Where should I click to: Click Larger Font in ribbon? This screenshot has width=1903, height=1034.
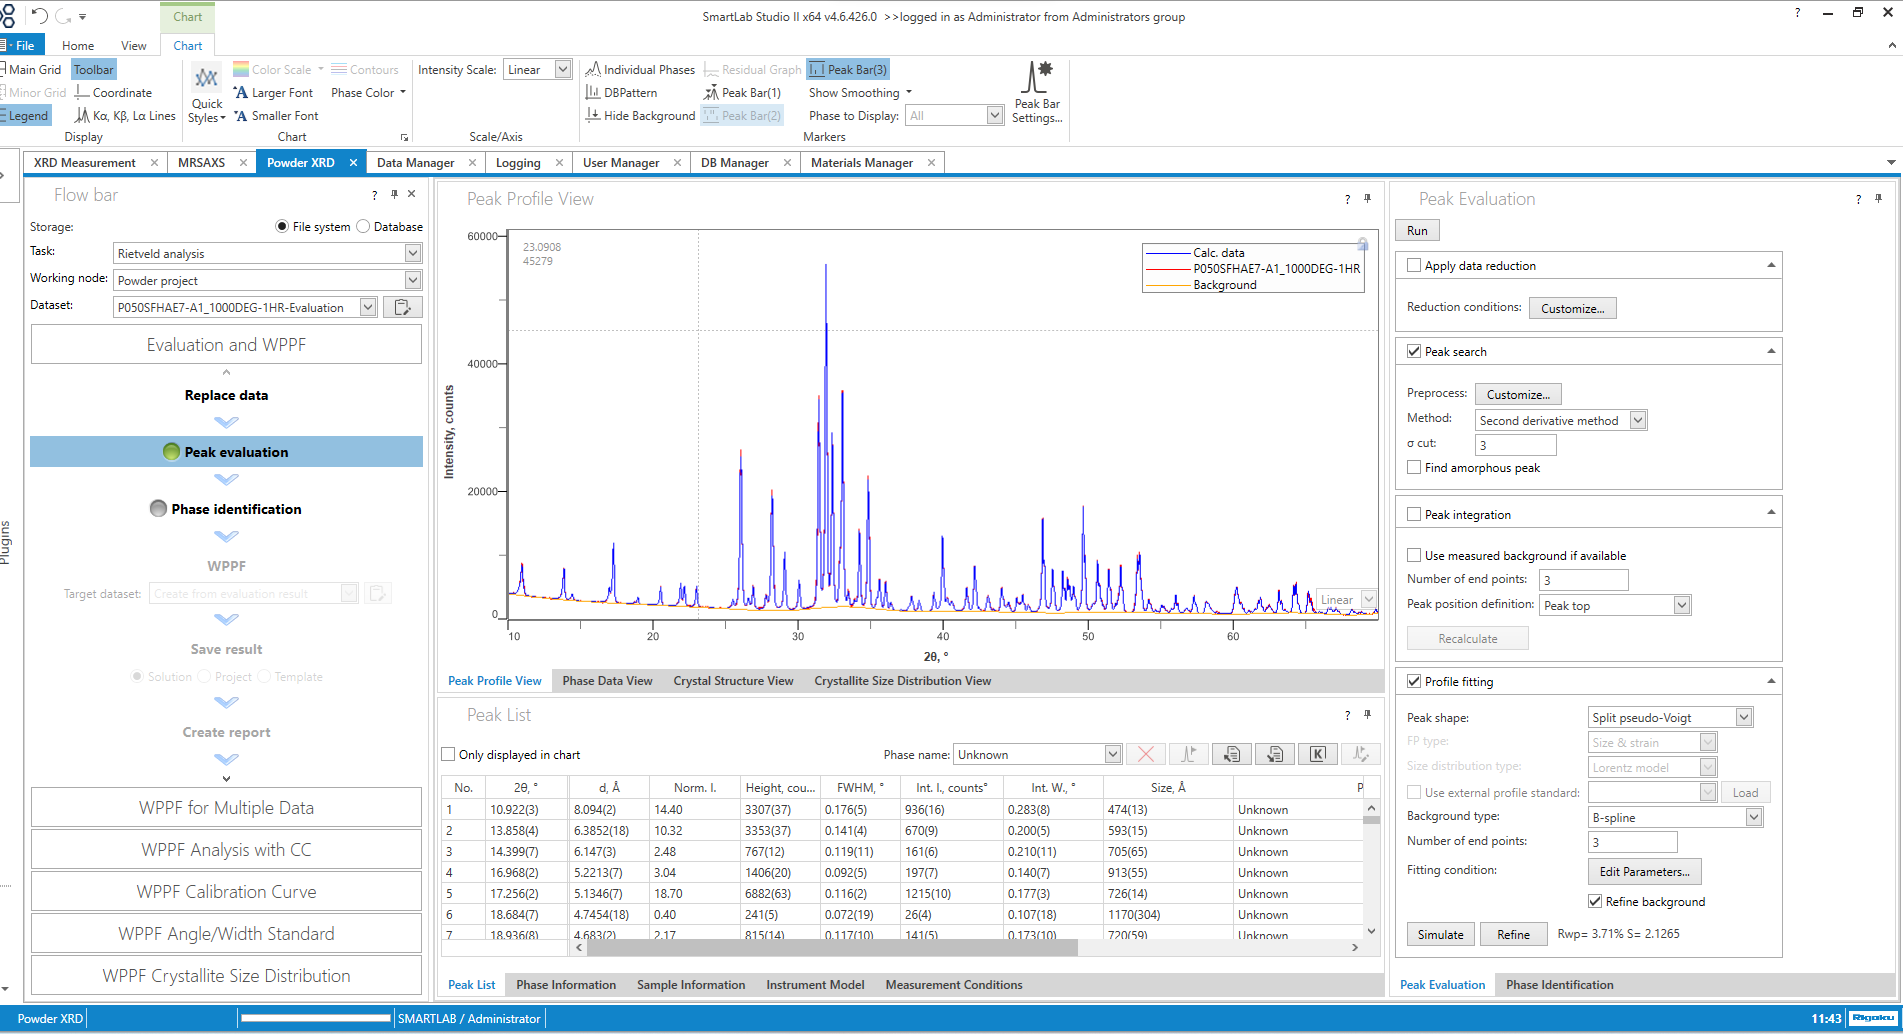pyautogui.click(x=274, y=93)
